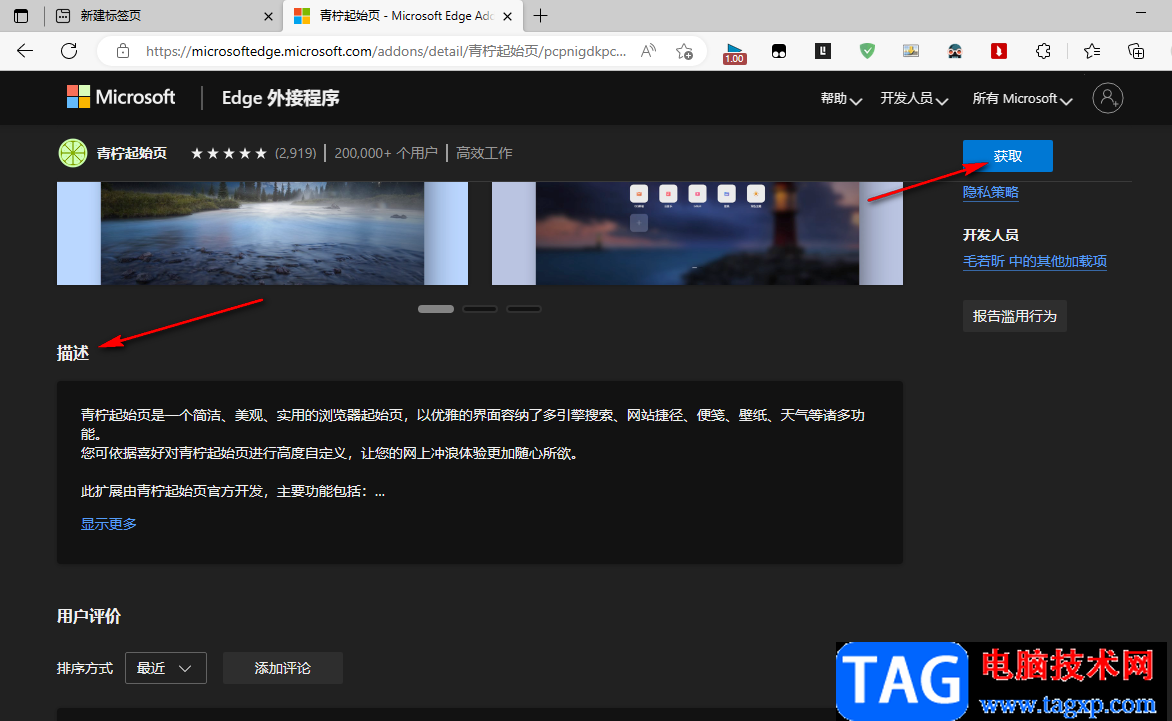Open the 隐私策略 link
This screenshot has width=1172, height=721.
click(x=990, y=192)
